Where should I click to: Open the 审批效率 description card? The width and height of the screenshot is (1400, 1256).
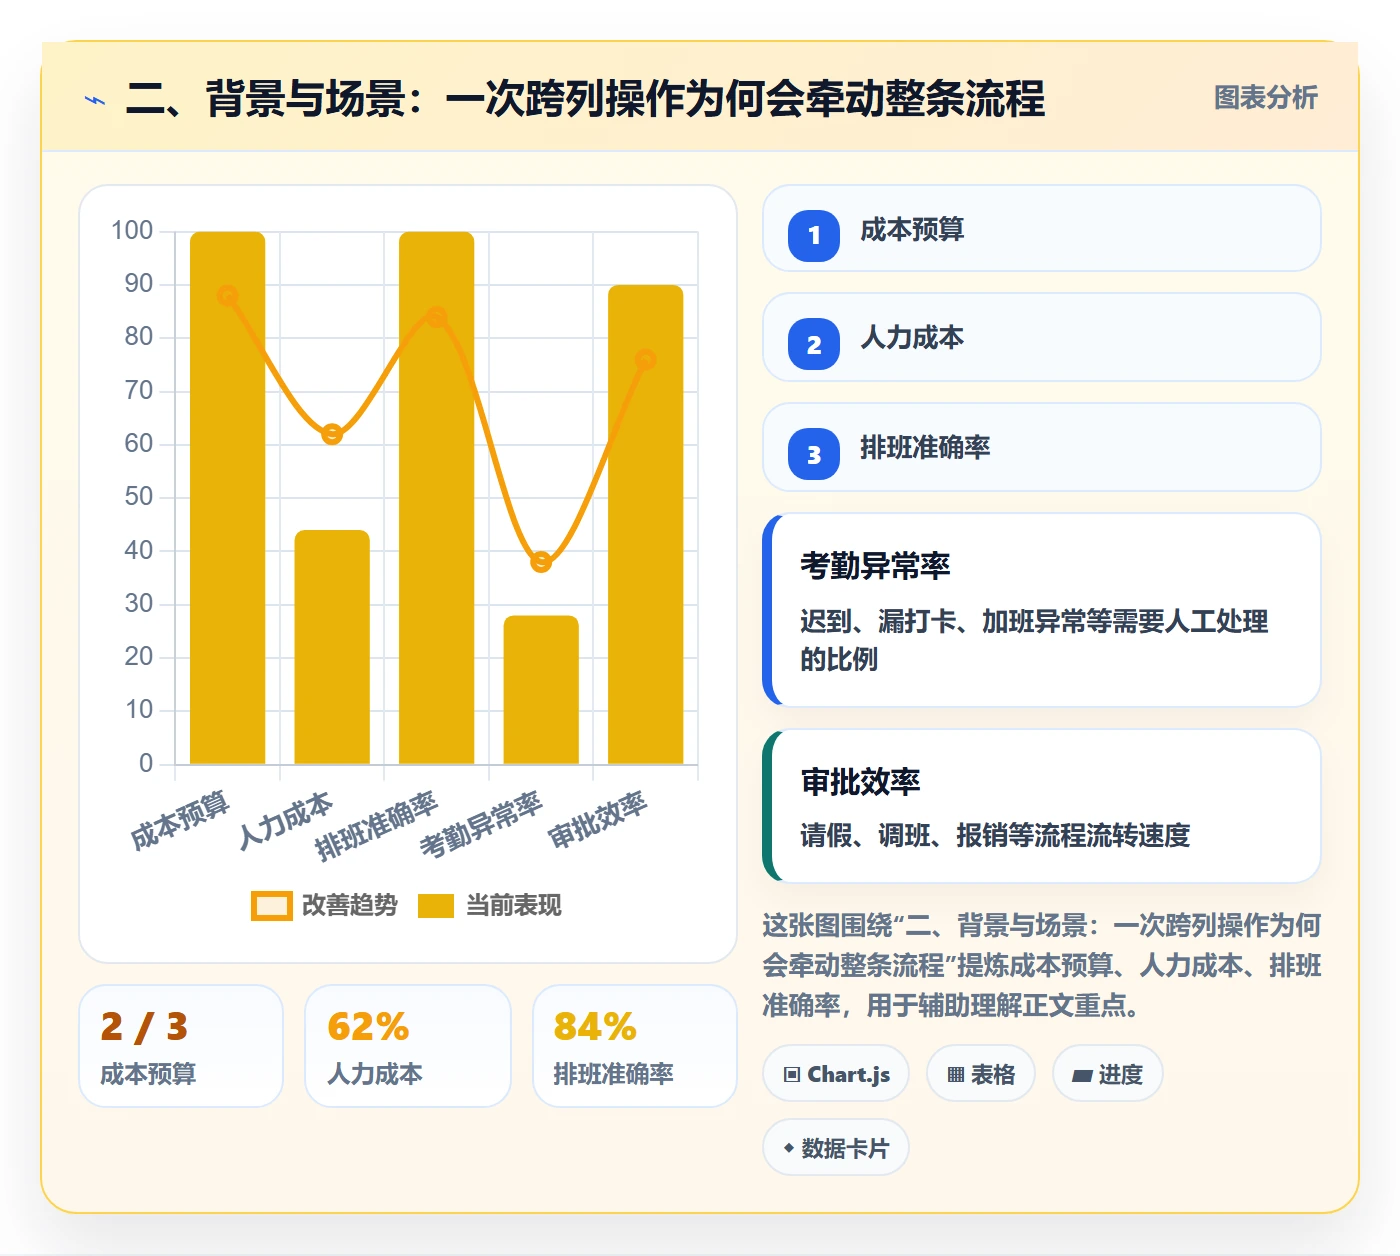pyautogui.click(x=1041, y=806)
